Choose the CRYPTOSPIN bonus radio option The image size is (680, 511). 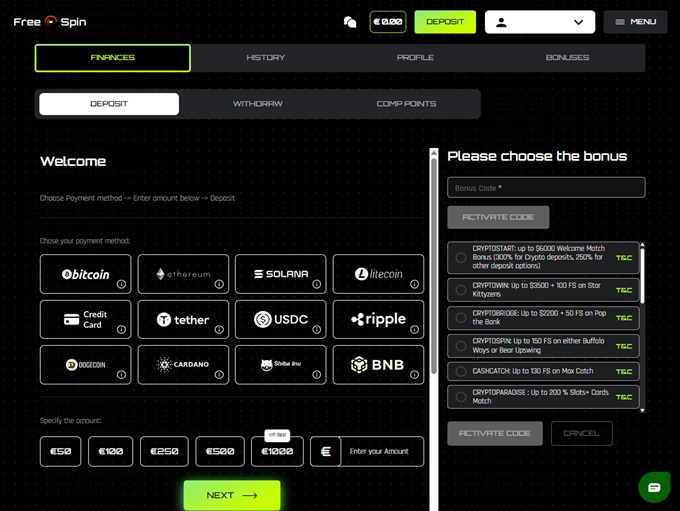click(461, 346)
